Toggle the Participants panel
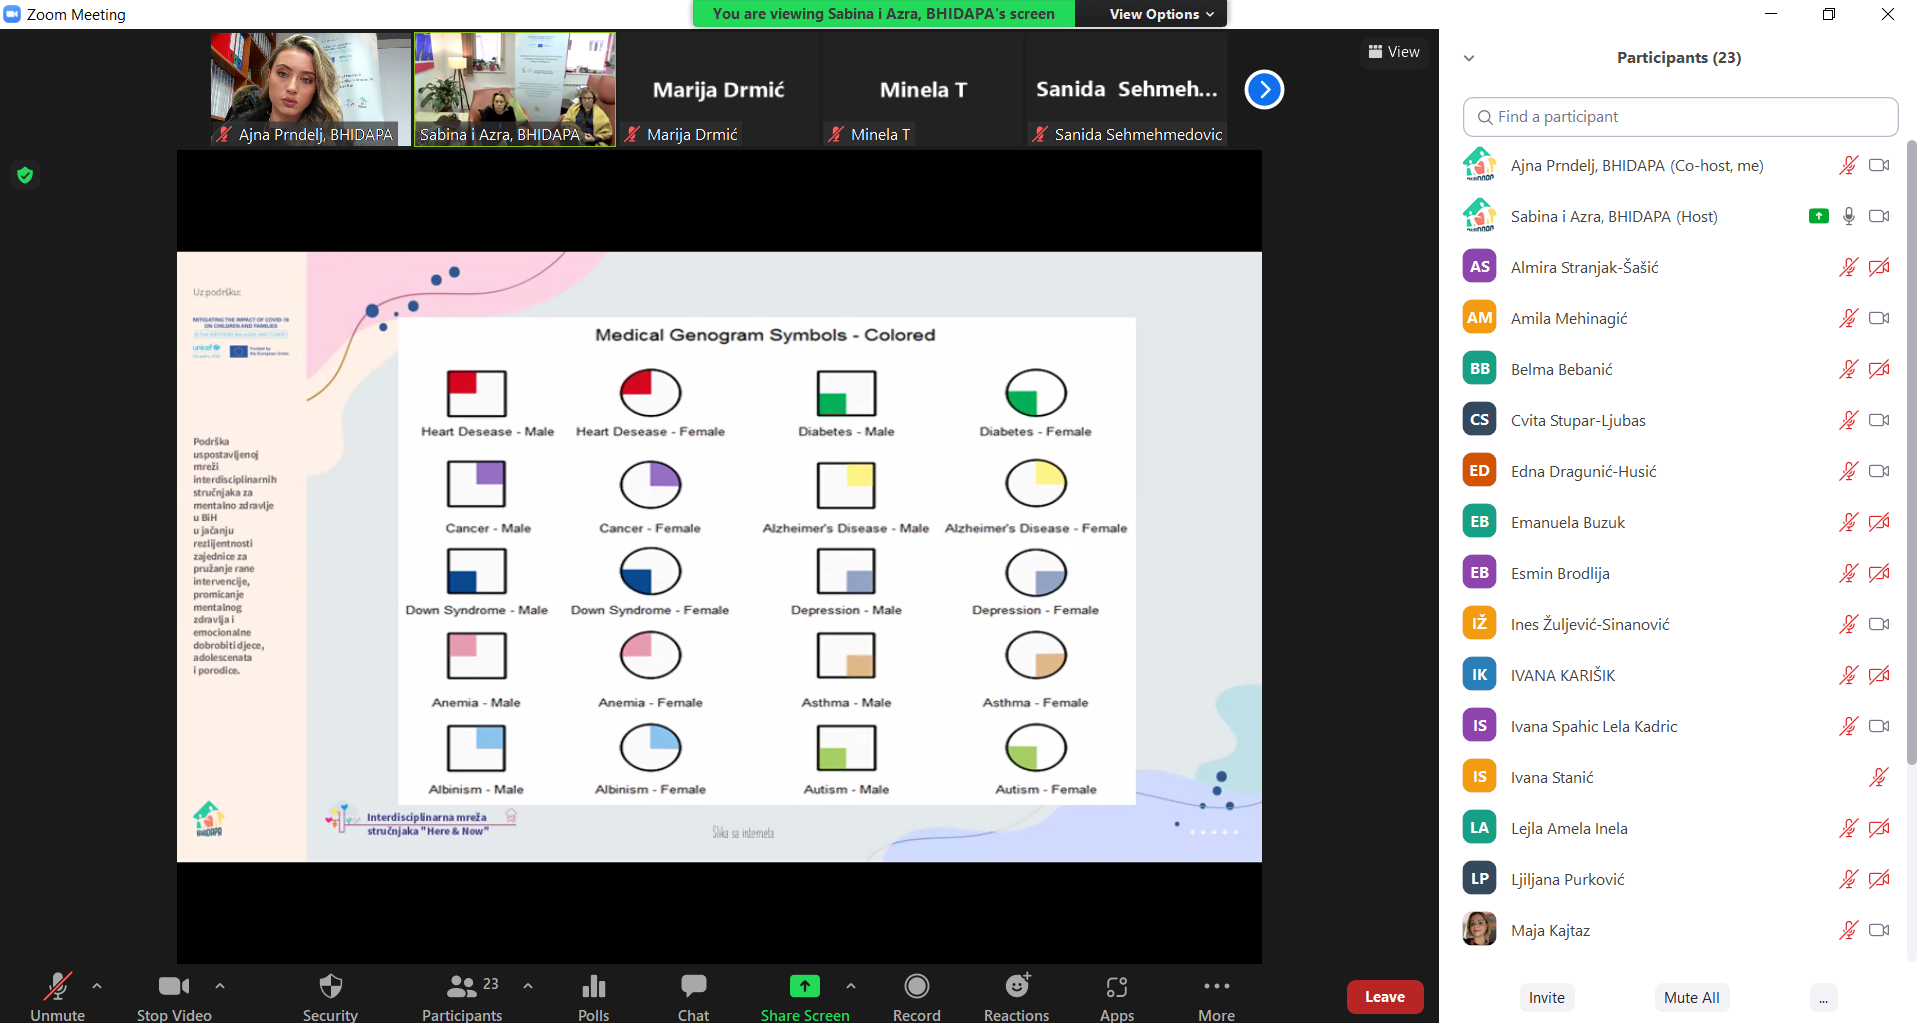The width and height of the screenshot is (1917, 1023). tap(461, 987)
